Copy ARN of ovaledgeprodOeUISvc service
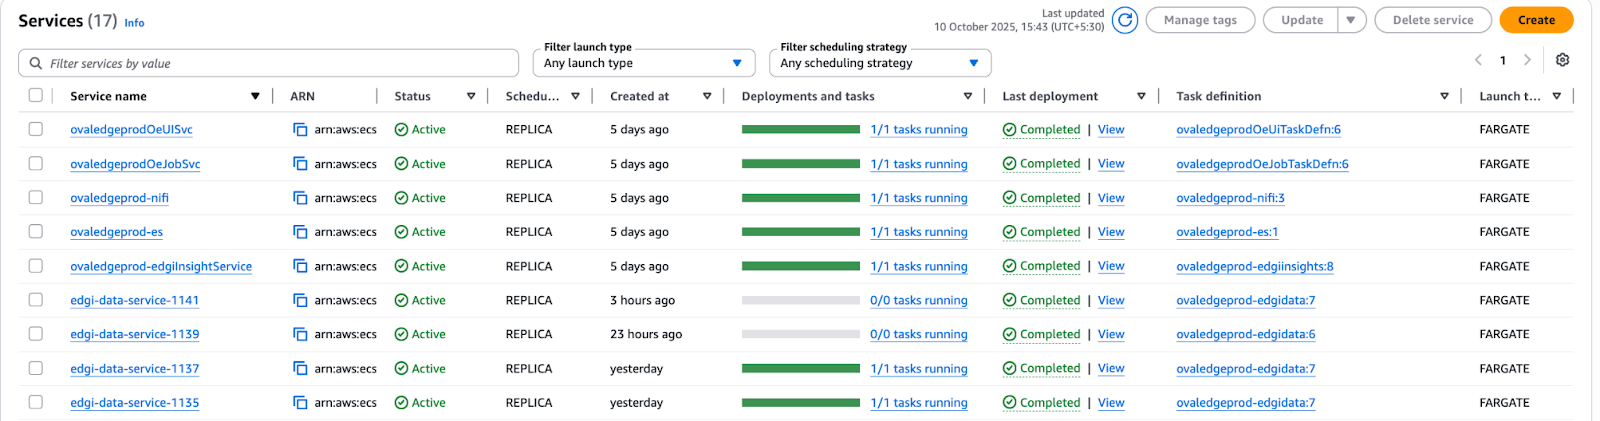The image size is (1600, 421). [300, 130]
